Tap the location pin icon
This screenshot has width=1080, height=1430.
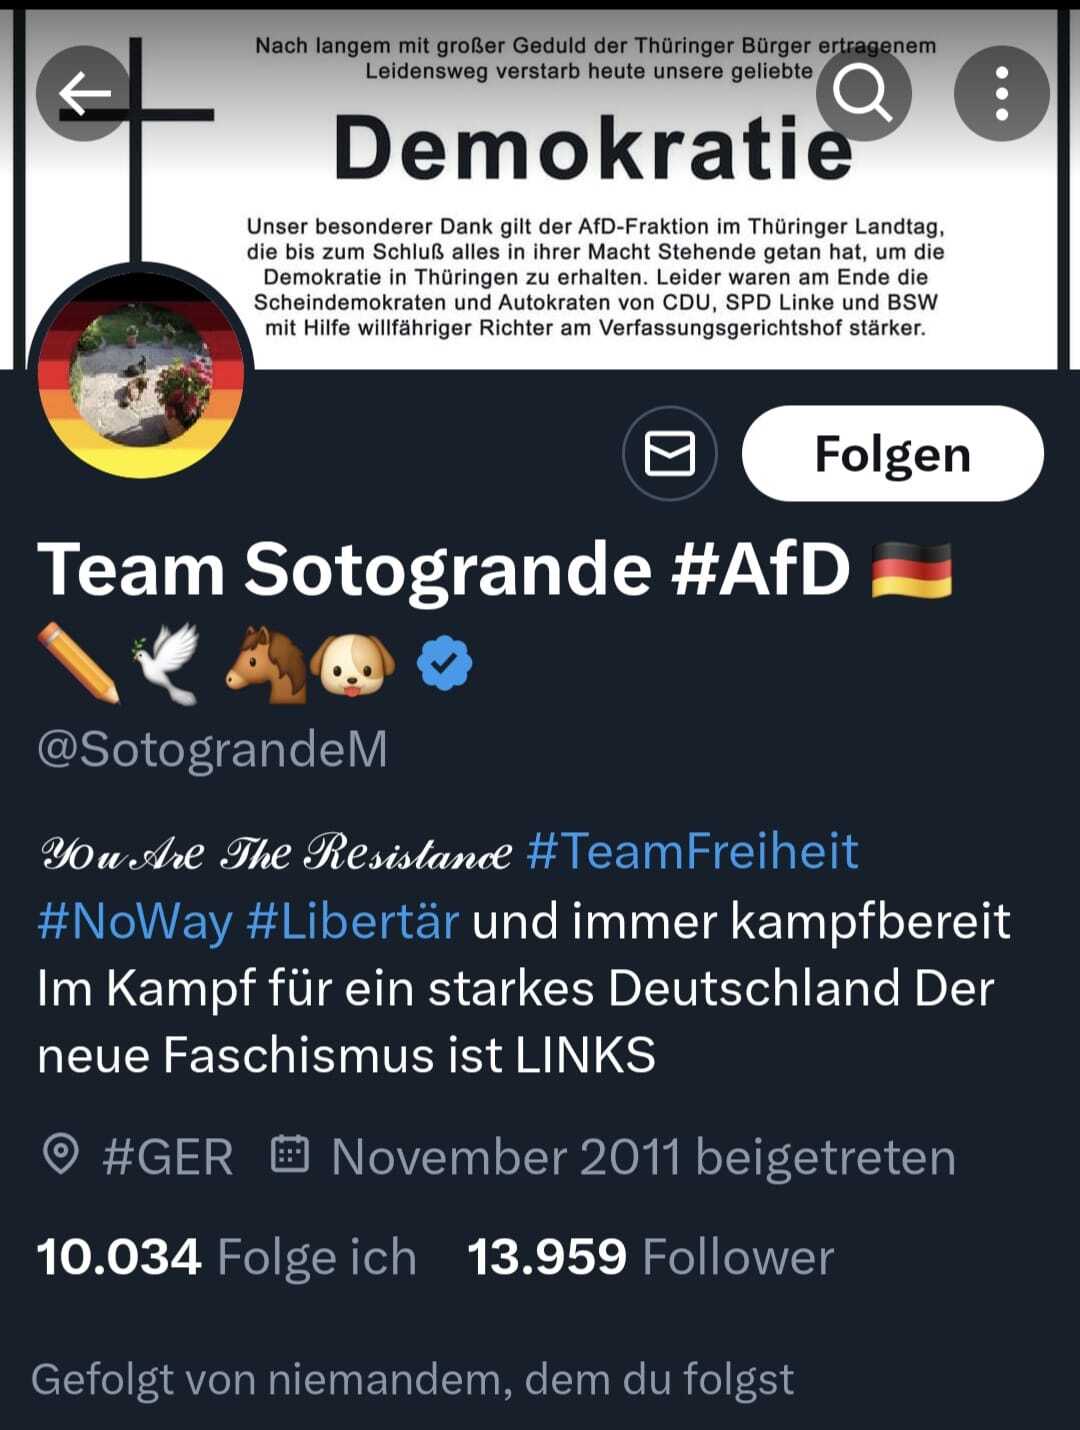pos(61,1155)
